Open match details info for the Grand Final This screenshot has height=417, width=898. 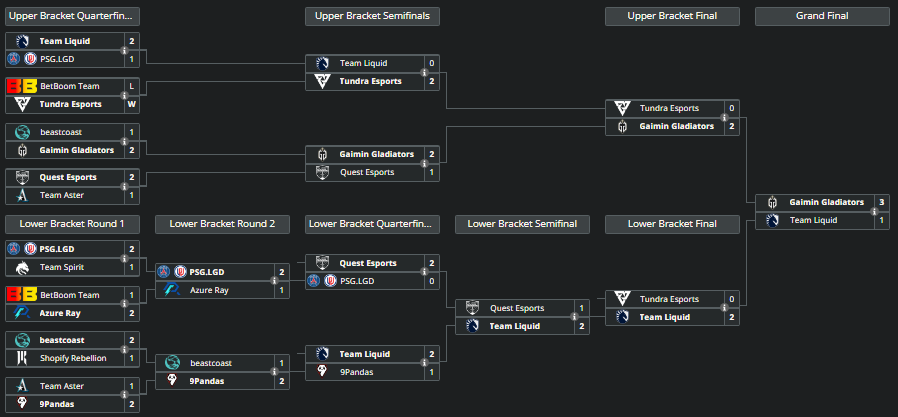(x=874, y=211)
